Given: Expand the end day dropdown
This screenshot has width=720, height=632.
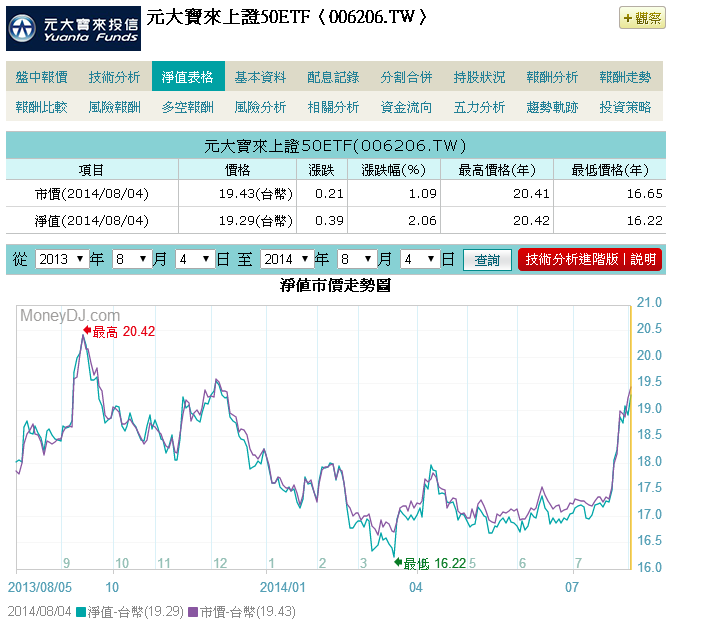Looking at the screenshot, I should tap(420, 259).
